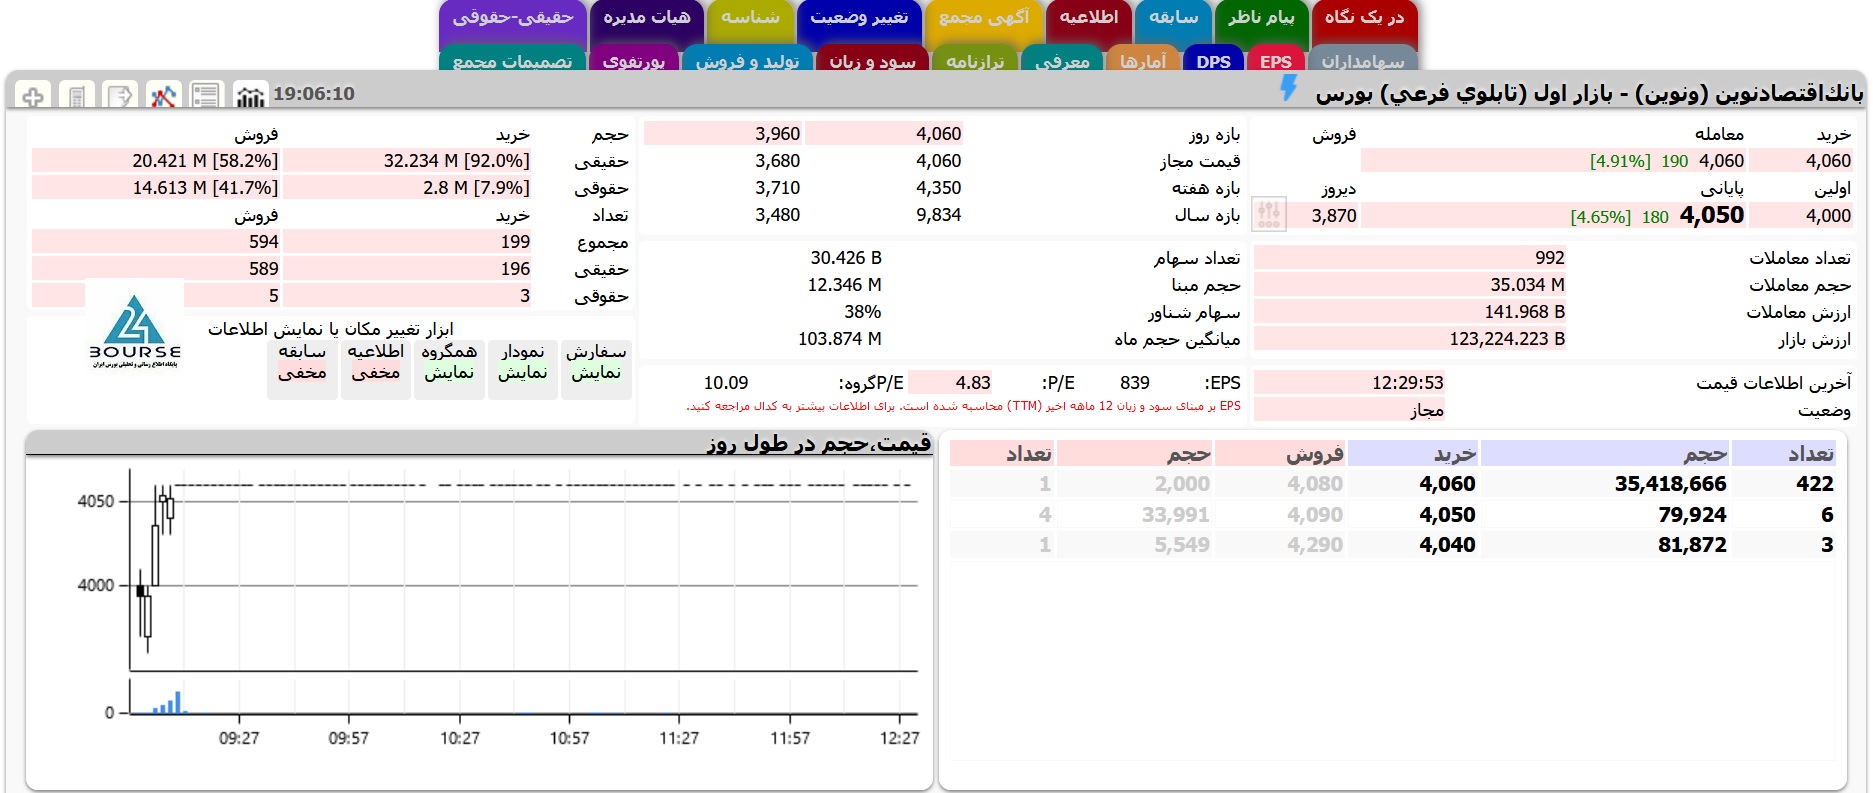Click the clock reading 19:06:10
The height and width of the screenshot is (793, 1873).
[x=314, y=94]
